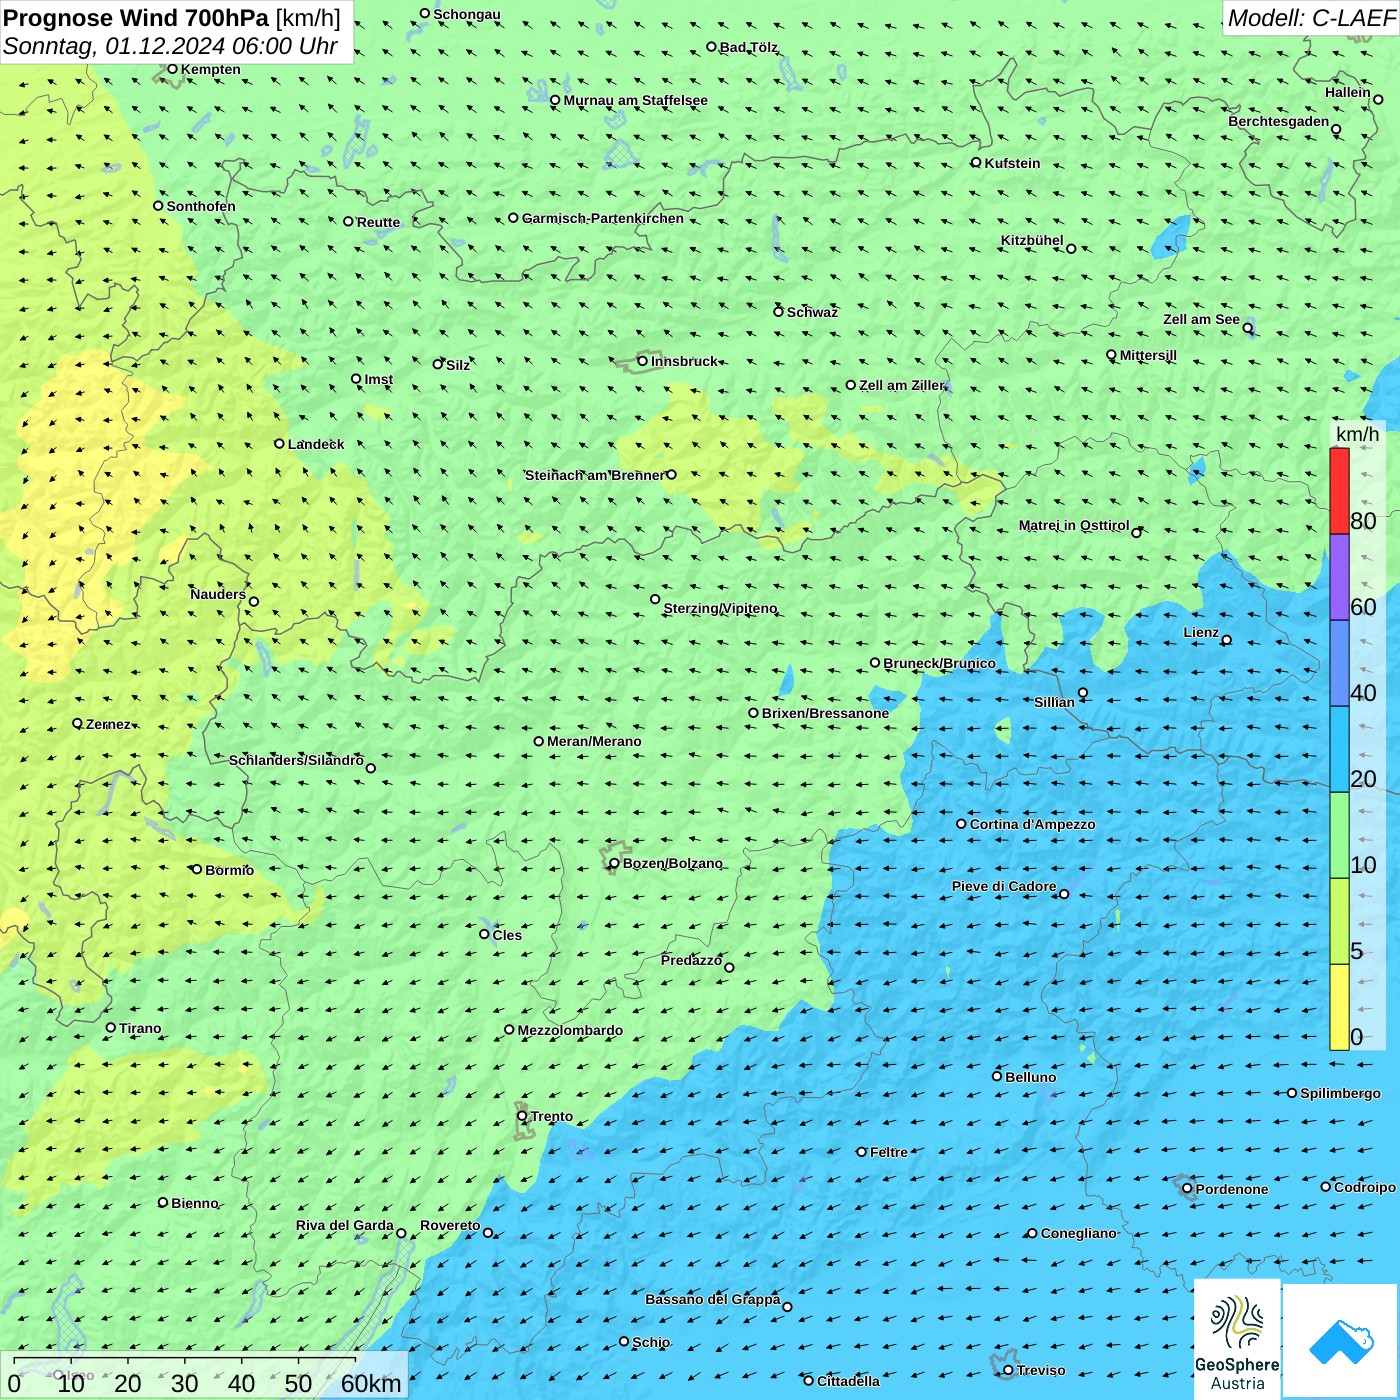This screenshot has height=1400, width=1400.
Task: Select the Zell am Ziller label
Action: point(901,385)
